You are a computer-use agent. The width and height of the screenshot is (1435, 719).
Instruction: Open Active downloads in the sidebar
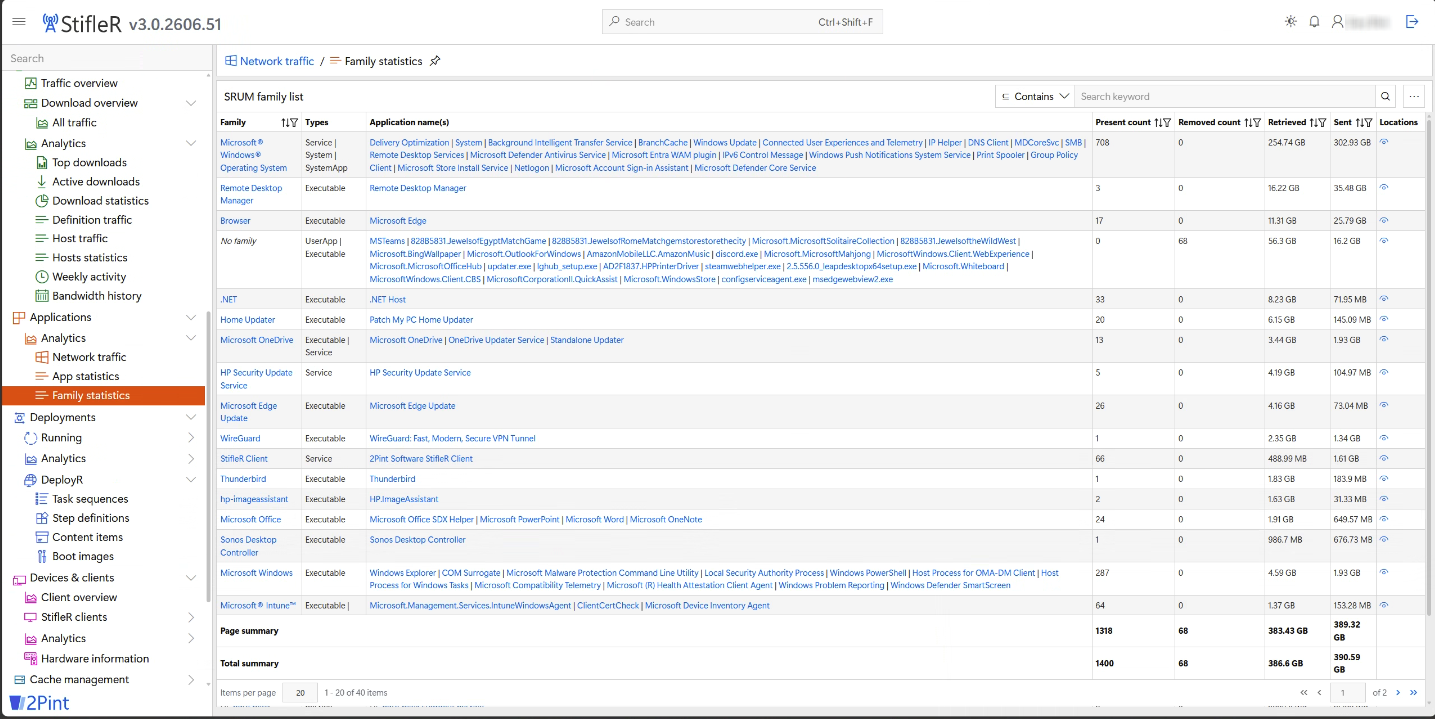[x=96, y=181]
